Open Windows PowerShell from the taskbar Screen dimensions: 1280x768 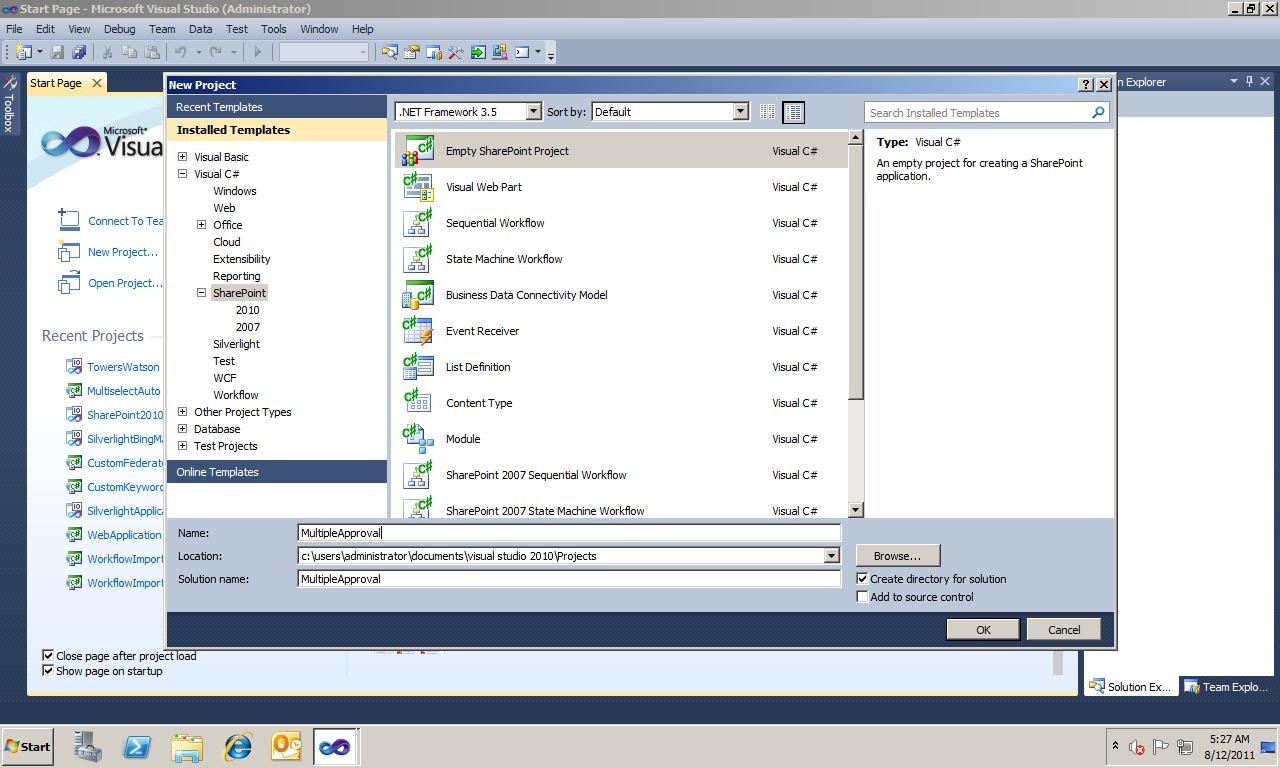point(137,747)
